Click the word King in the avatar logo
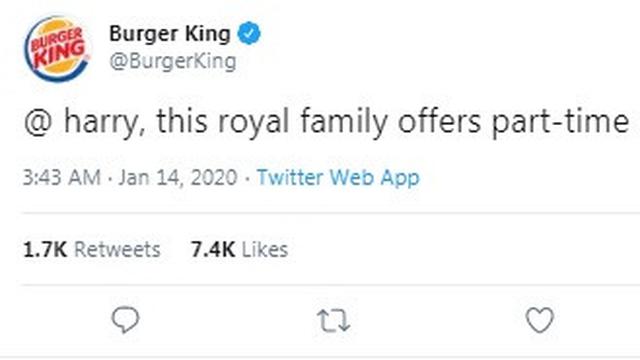640x360 pixels. [x=60, y=54]
